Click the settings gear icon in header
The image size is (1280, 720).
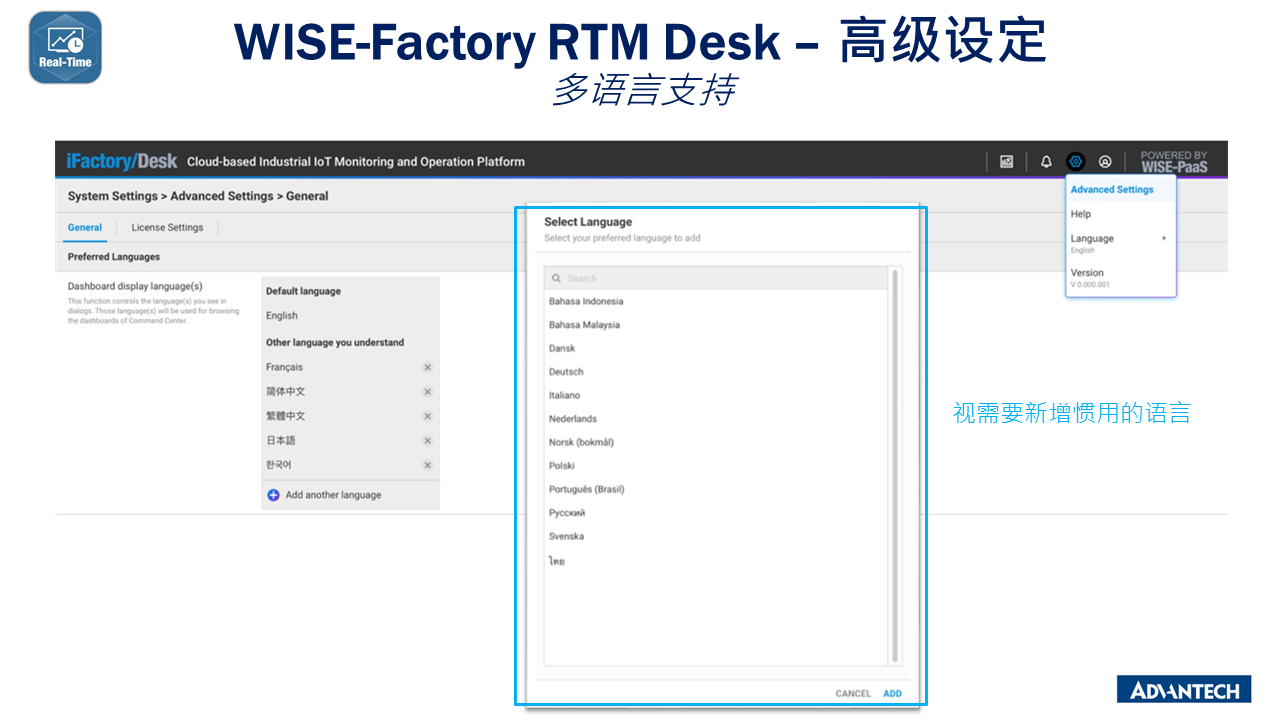[1075, 161]
